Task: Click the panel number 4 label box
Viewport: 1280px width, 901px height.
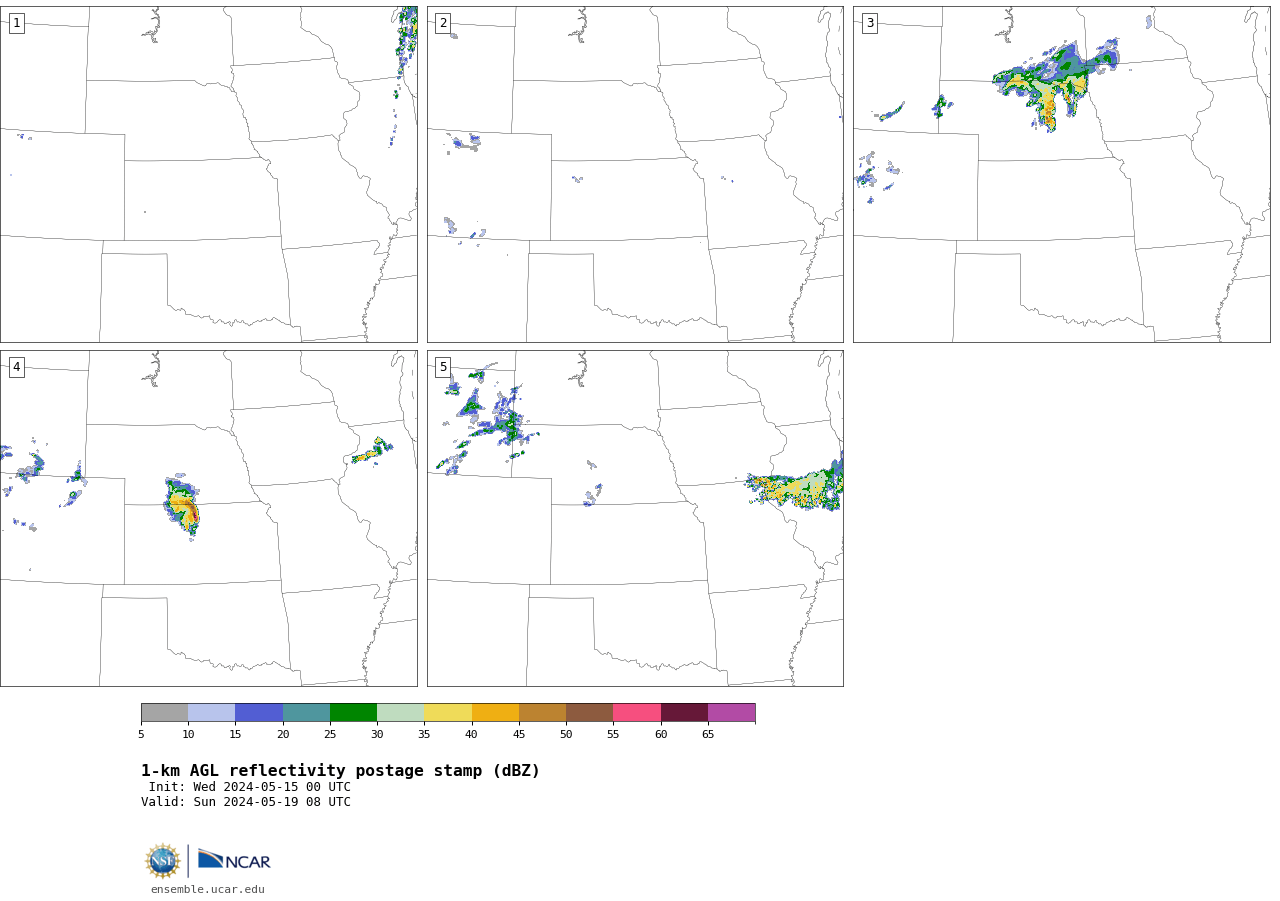Action: point(16,367)
